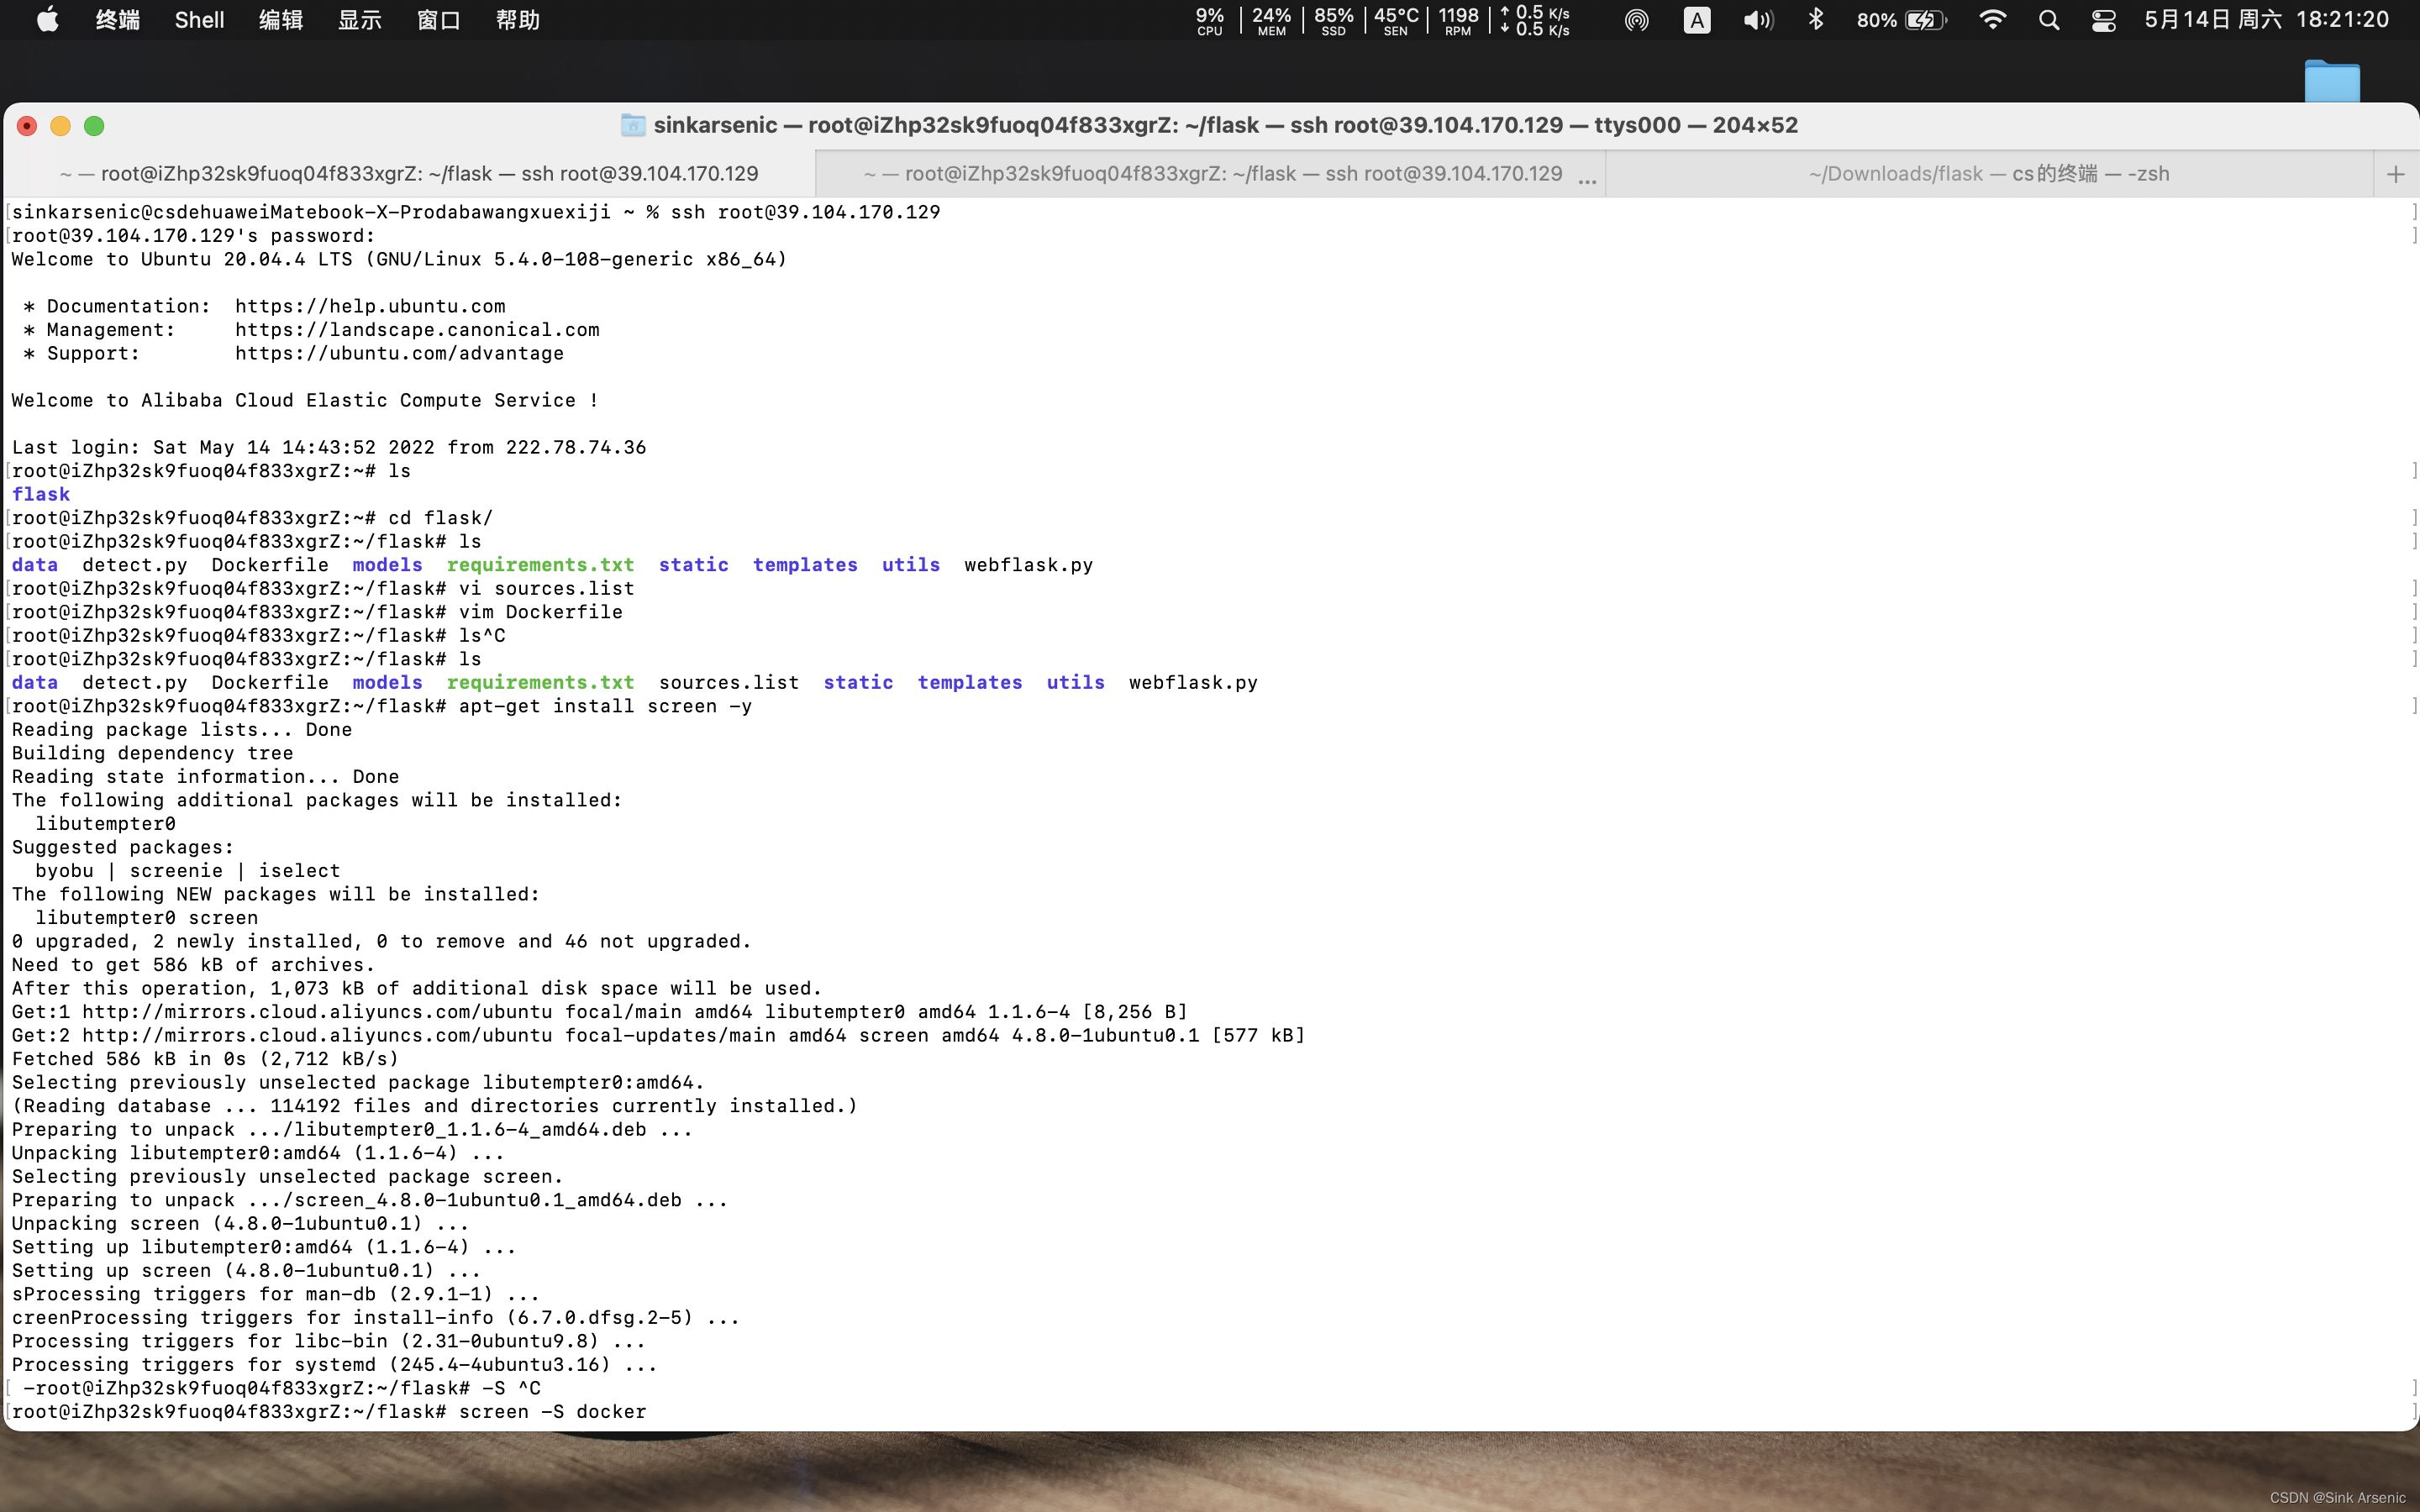Image resolution: width=2420 pixels, height=1512 pixels.
Task: Click the AirDrop status icon
Action: tap(1636, 20)
